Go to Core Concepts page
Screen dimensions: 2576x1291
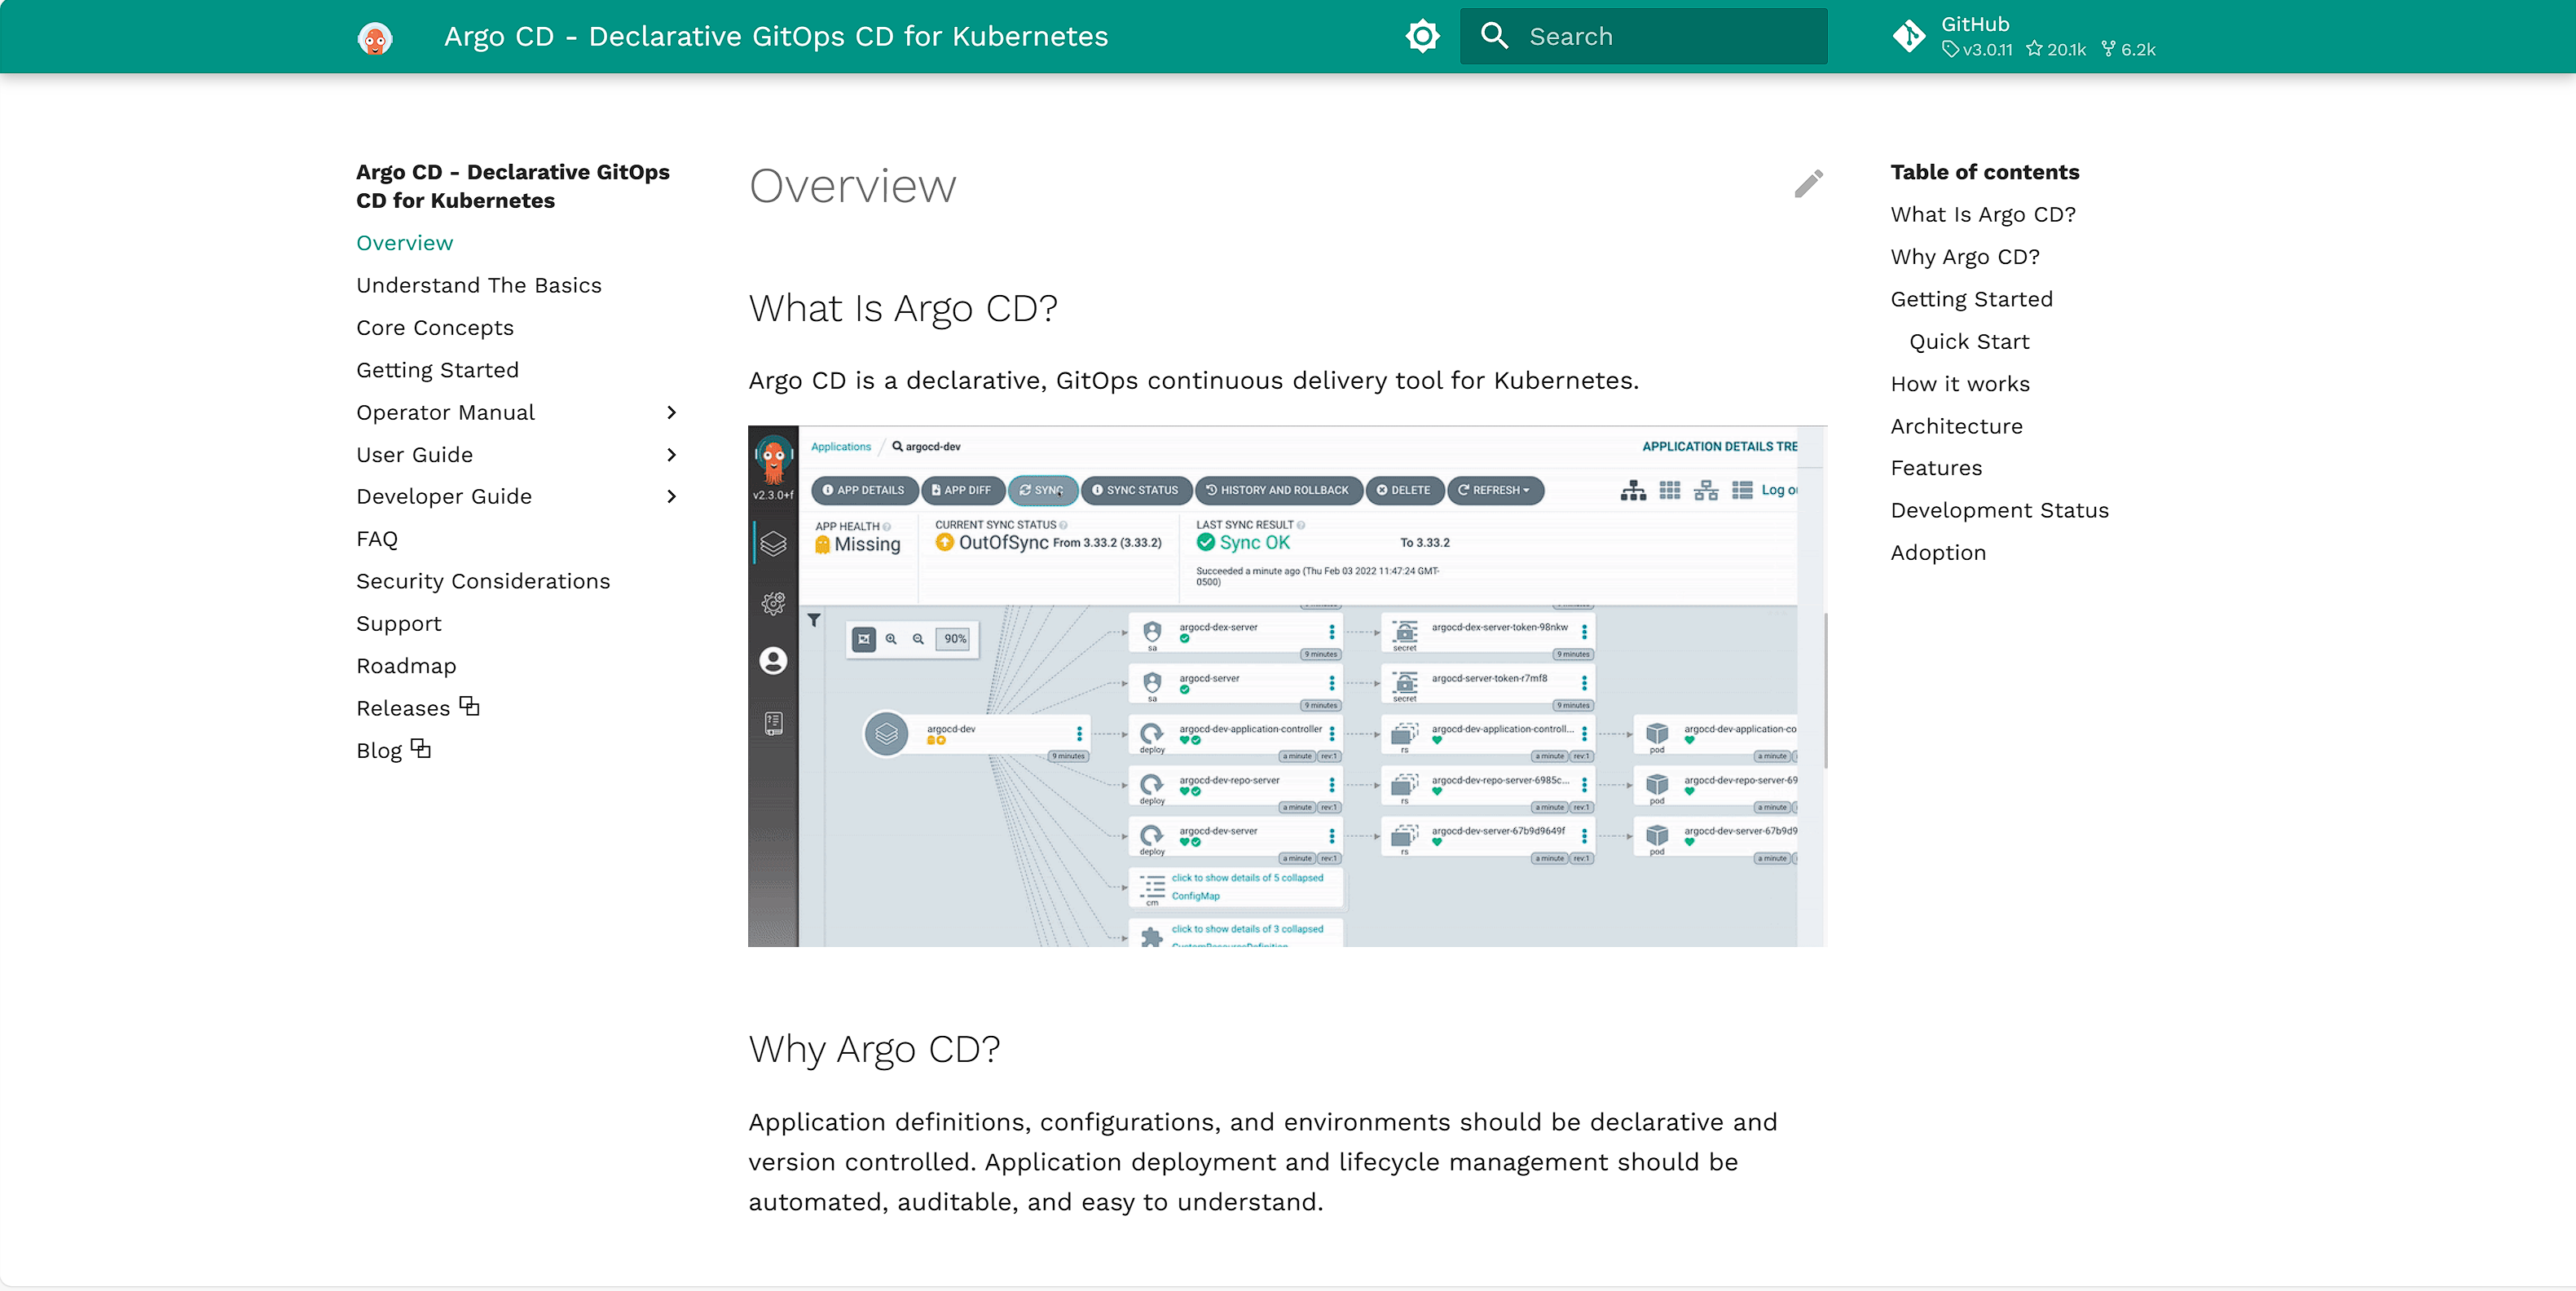(435, 328)
